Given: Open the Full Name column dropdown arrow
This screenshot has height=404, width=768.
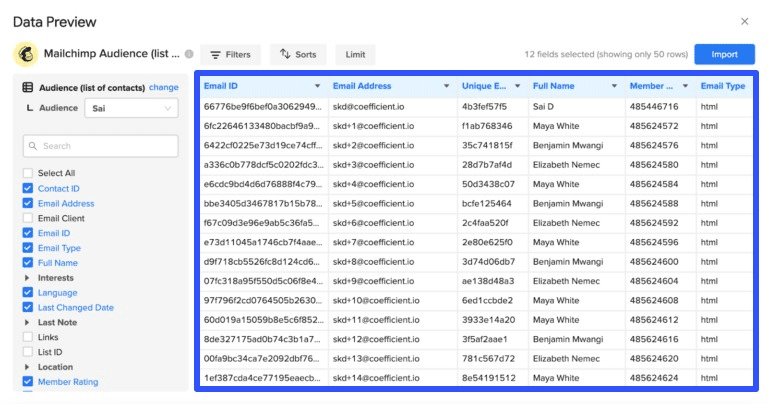Looking at the screenshot, I should pos(614,86).
